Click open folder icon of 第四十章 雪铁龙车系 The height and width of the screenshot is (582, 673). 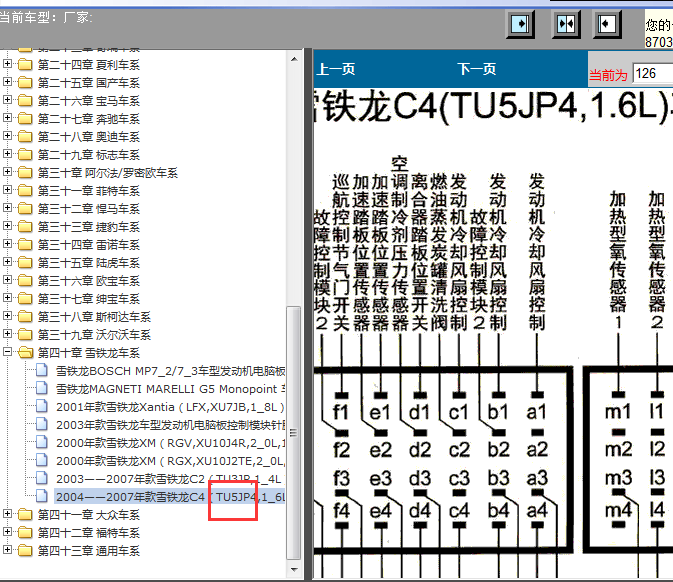(x=25, y=353)
